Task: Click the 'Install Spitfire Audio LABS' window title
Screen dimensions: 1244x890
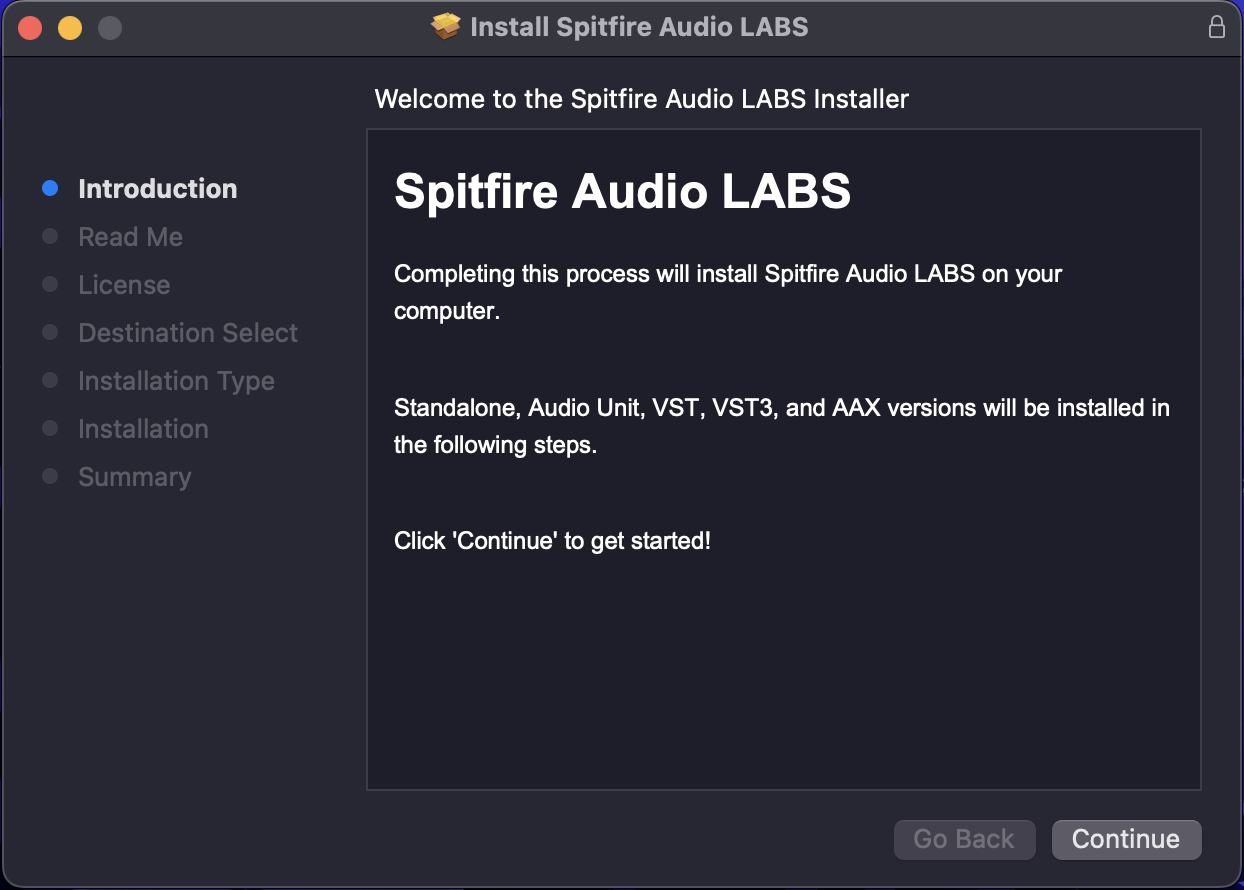Action: [639, 27]
